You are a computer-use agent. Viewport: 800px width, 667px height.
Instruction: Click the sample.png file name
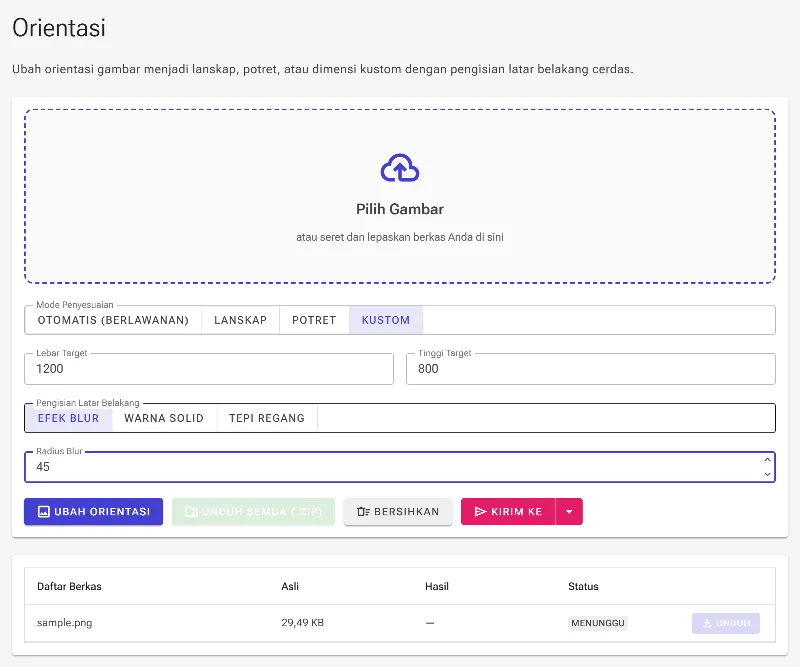coord(65,623)
